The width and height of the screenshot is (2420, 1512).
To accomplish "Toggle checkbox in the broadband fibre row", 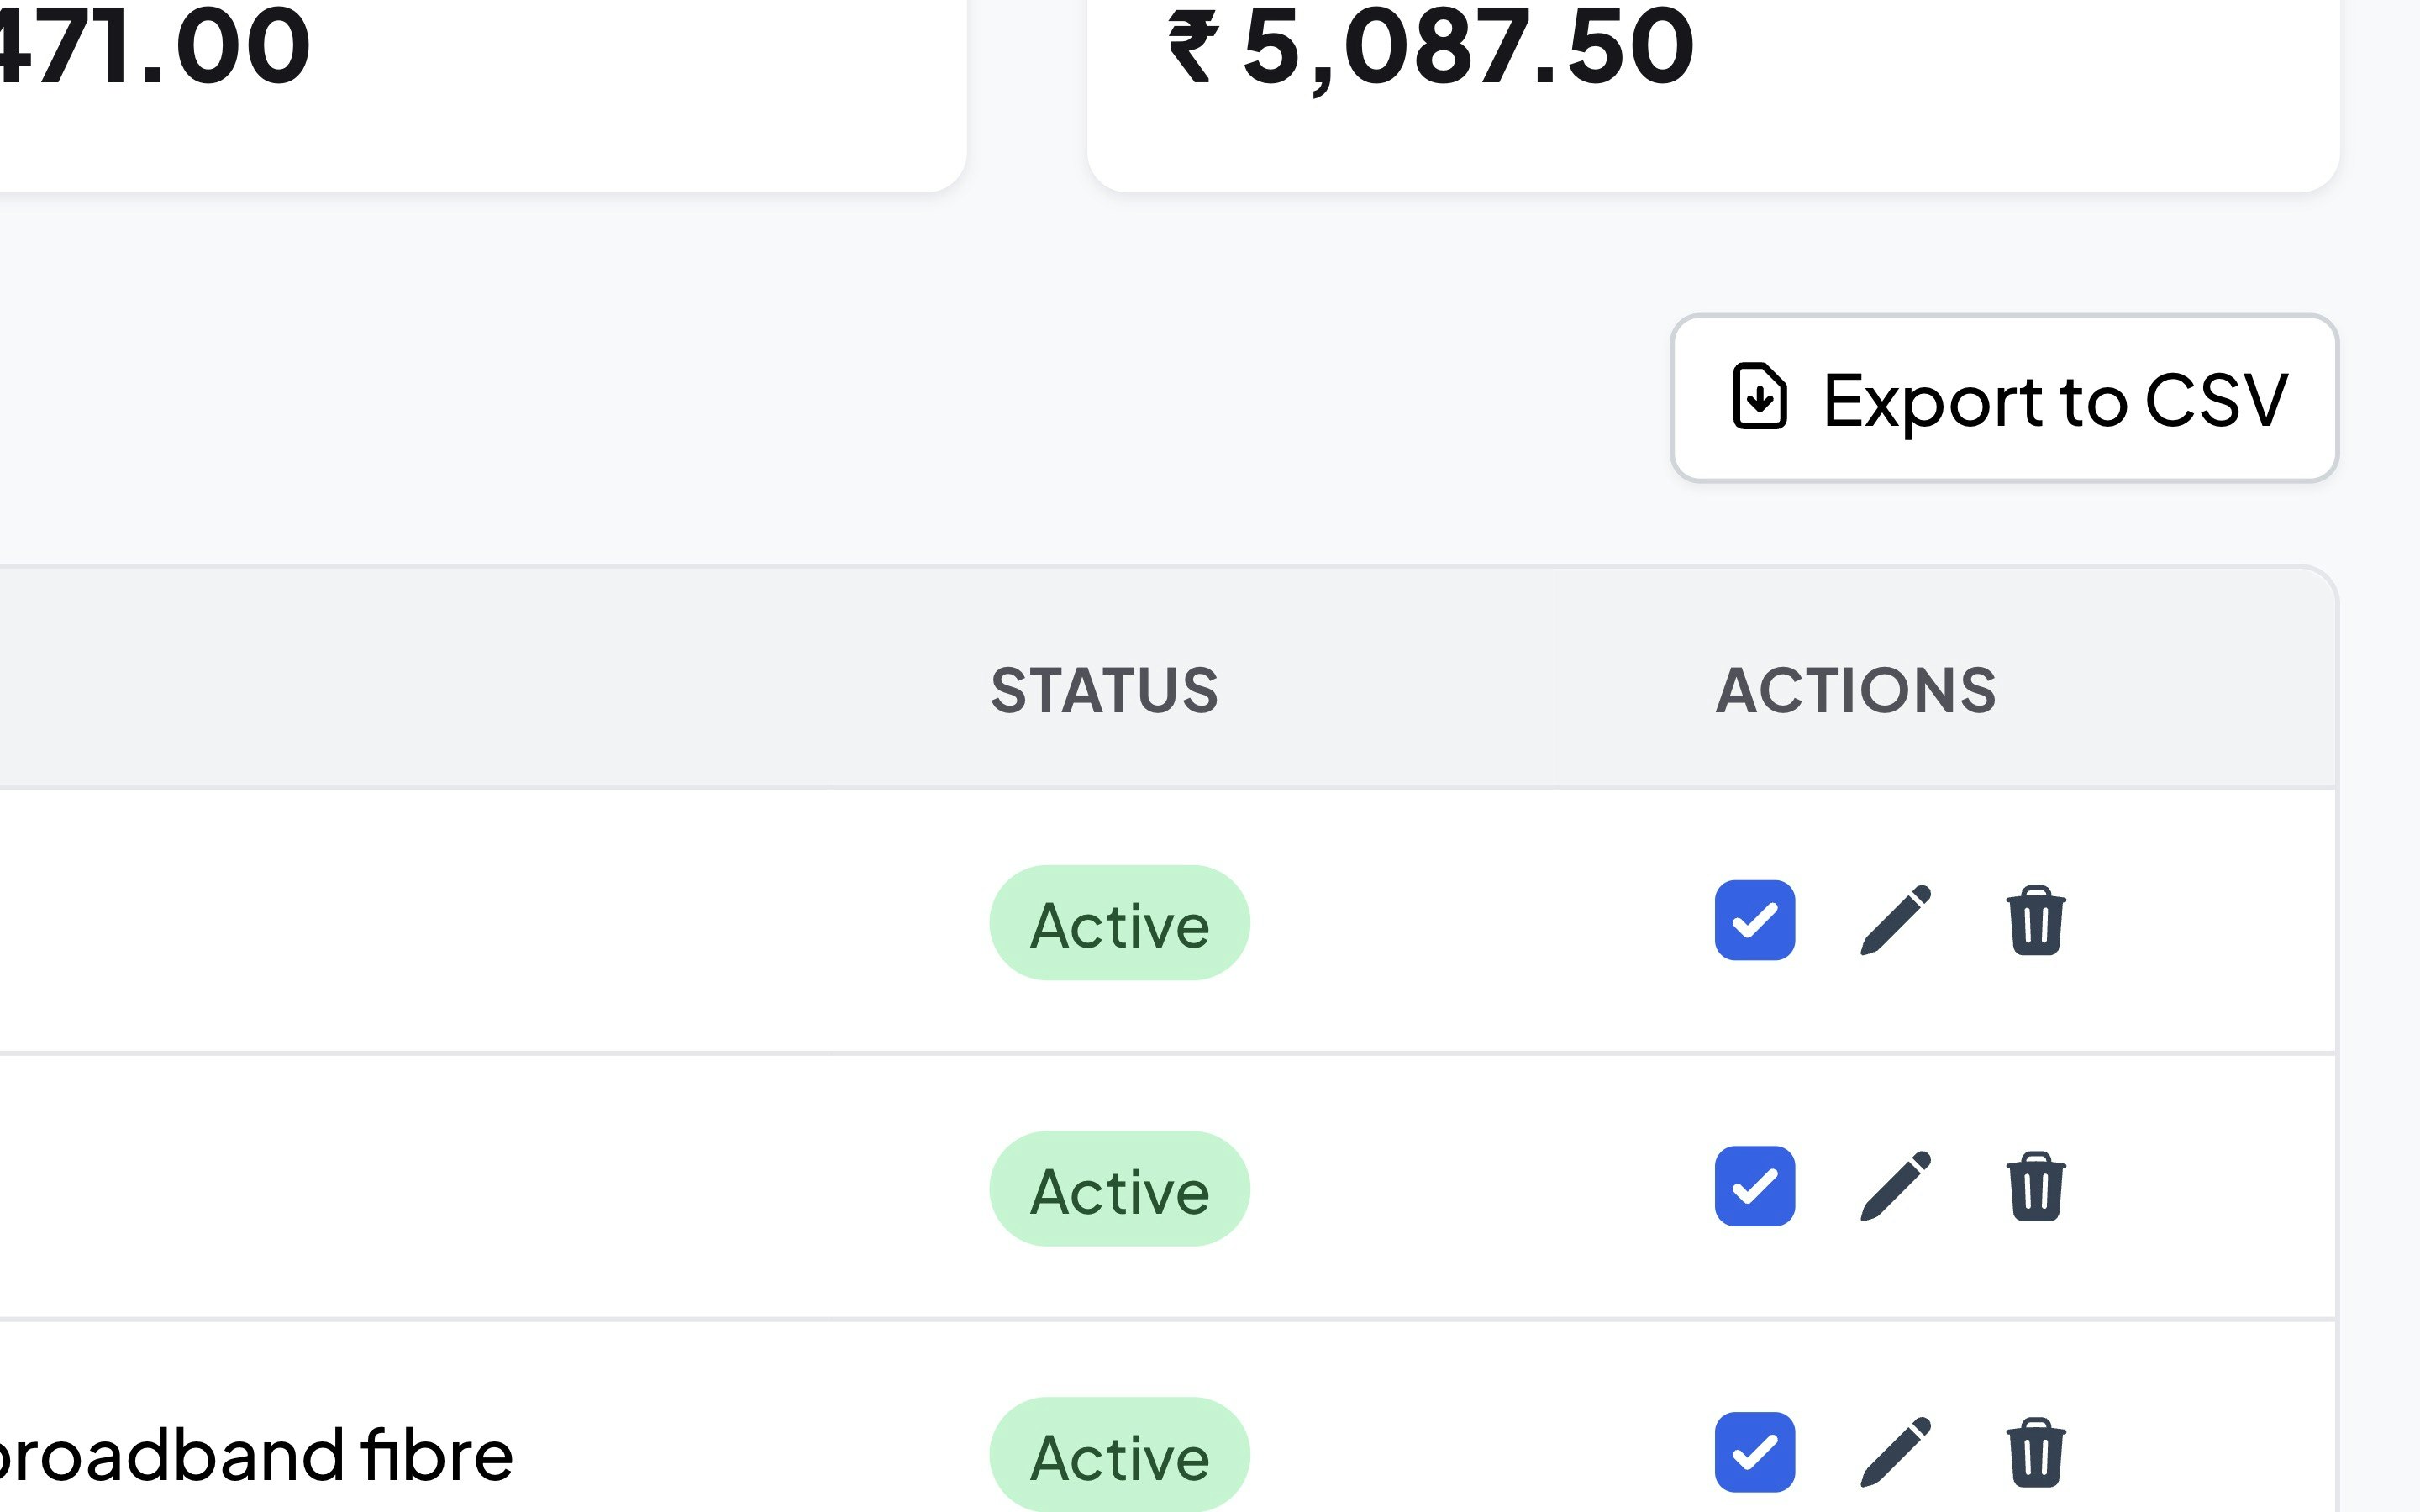I will (1755, 1452).
